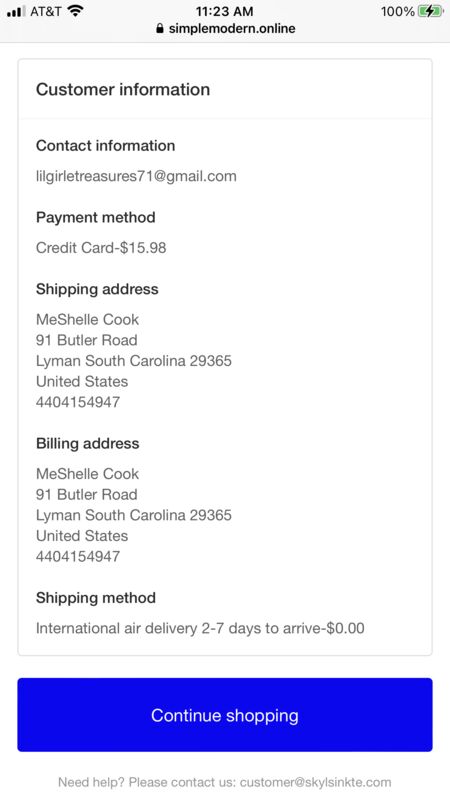Viewport: 450px width, 800px height.
Task: Open the customer@skylsinkte.com support email link
Action: (315, 782)
